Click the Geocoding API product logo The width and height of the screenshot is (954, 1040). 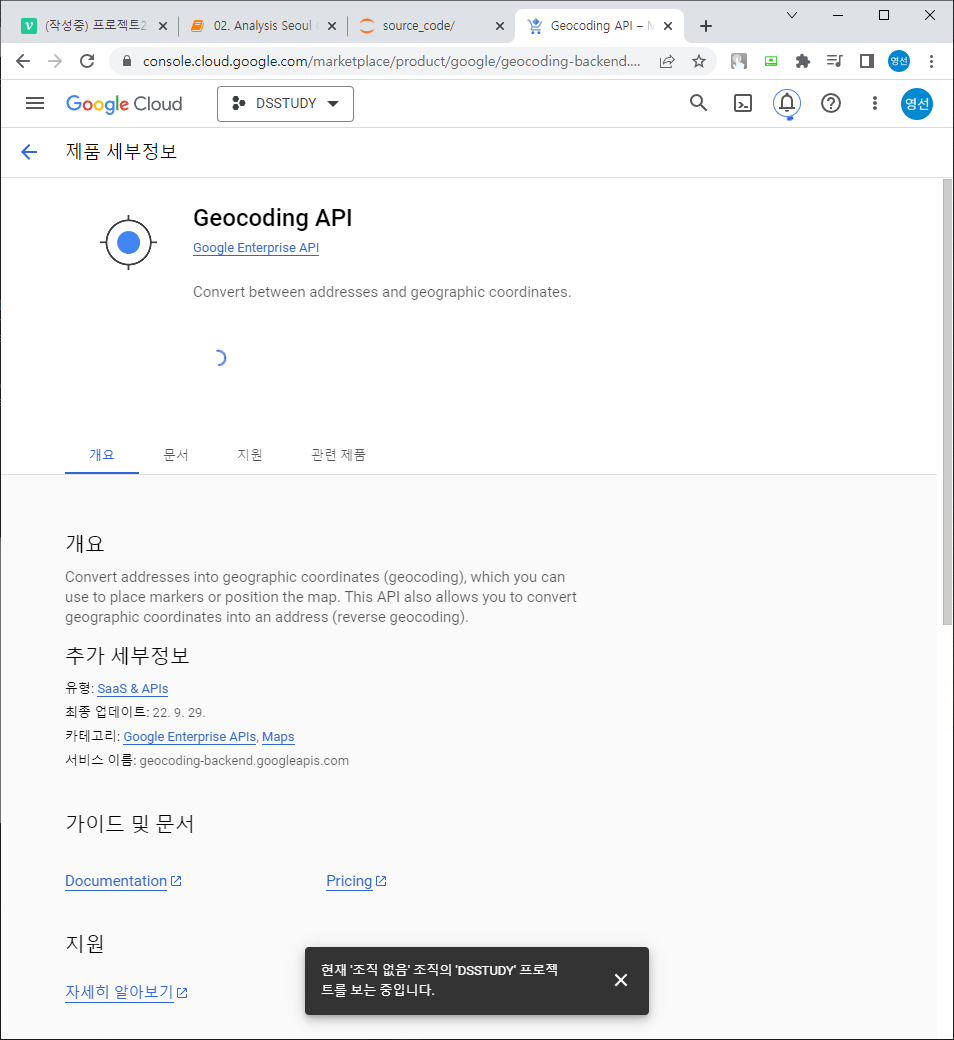coord(128,243)
